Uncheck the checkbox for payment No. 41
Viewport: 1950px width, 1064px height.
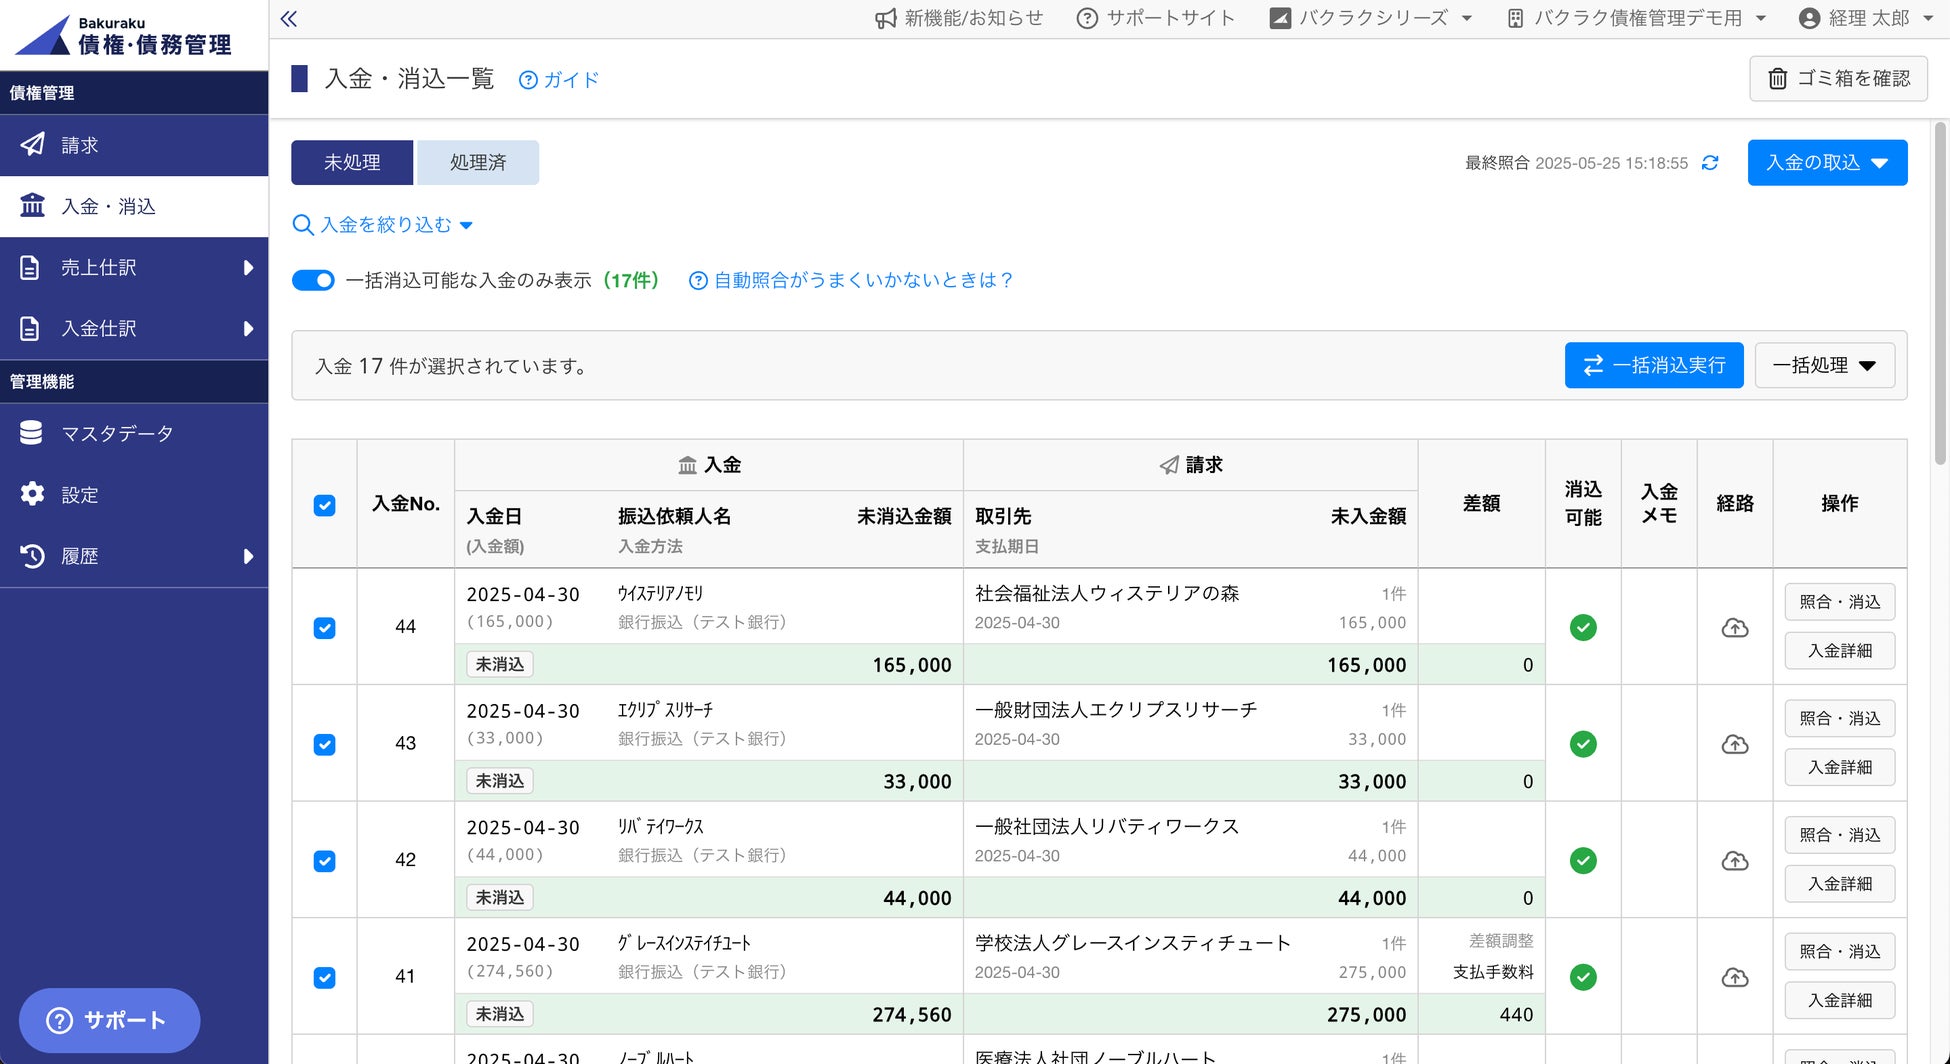pos(325,978)
